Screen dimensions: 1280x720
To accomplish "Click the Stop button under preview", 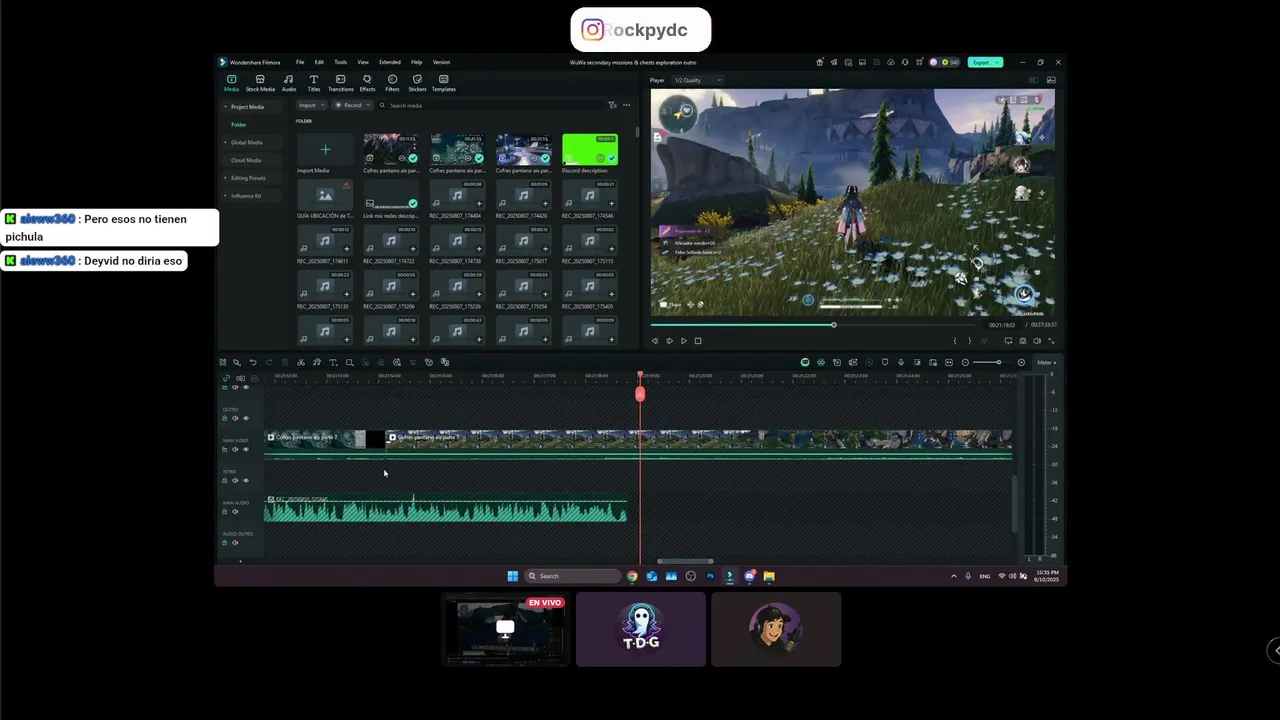I will click(x=698, y=341).
